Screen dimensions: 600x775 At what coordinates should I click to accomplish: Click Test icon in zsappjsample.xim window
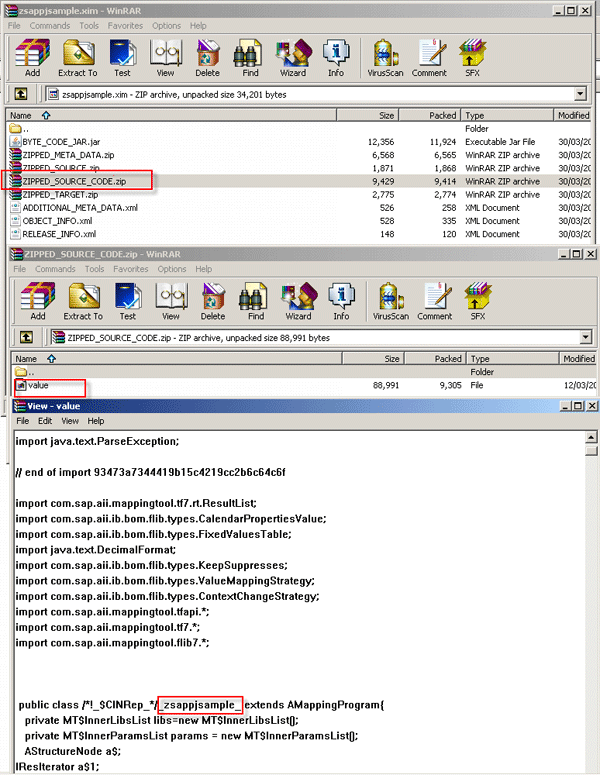(122, 58)
